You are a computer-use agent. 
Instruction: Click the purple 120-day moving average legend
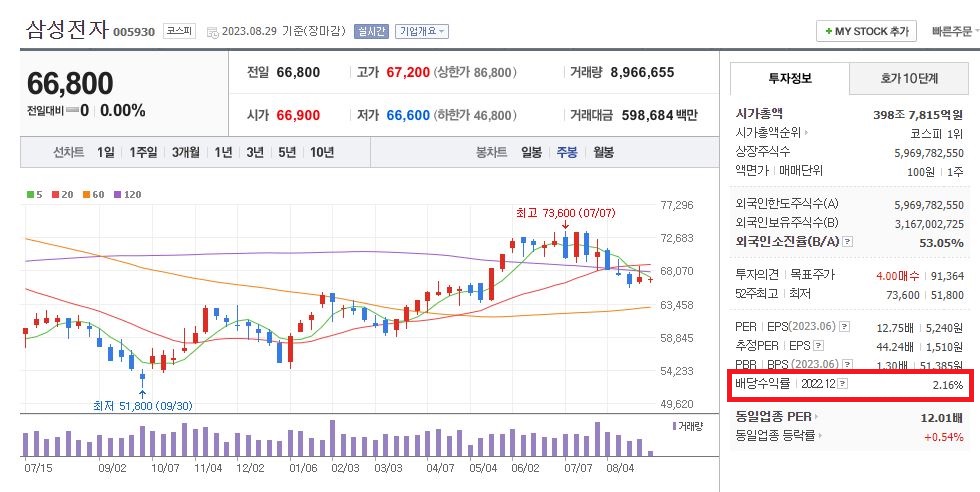coord(128,194)
